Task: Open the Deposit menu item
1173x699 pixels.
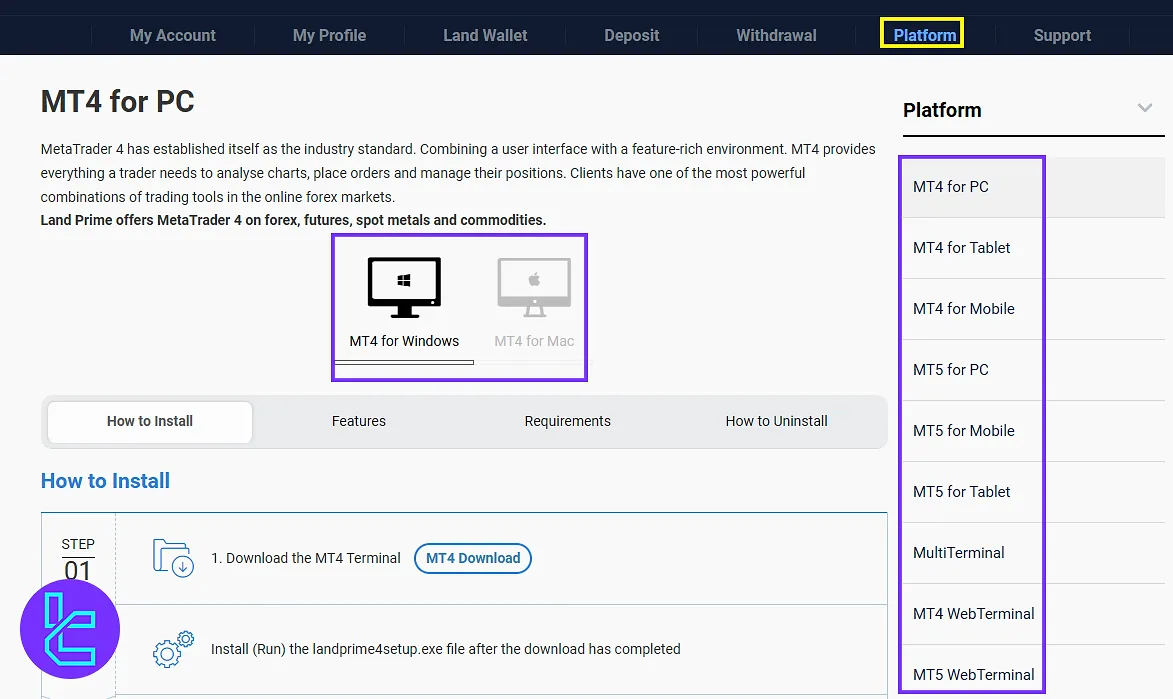Action: click(x=631, y=35)
